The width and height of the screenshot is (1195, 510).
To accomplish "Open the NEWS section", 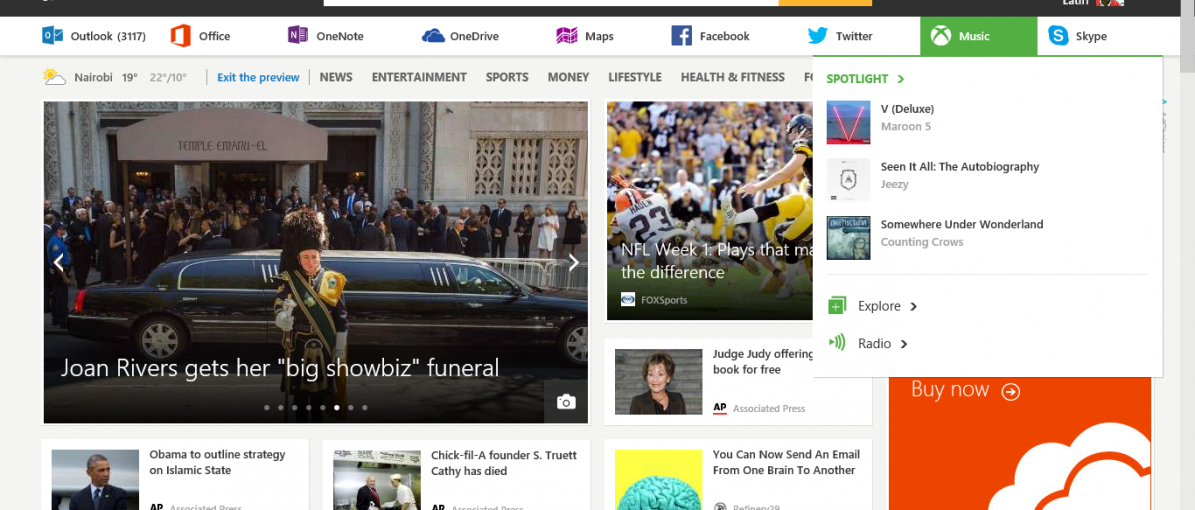I will (x=336, y=77).
